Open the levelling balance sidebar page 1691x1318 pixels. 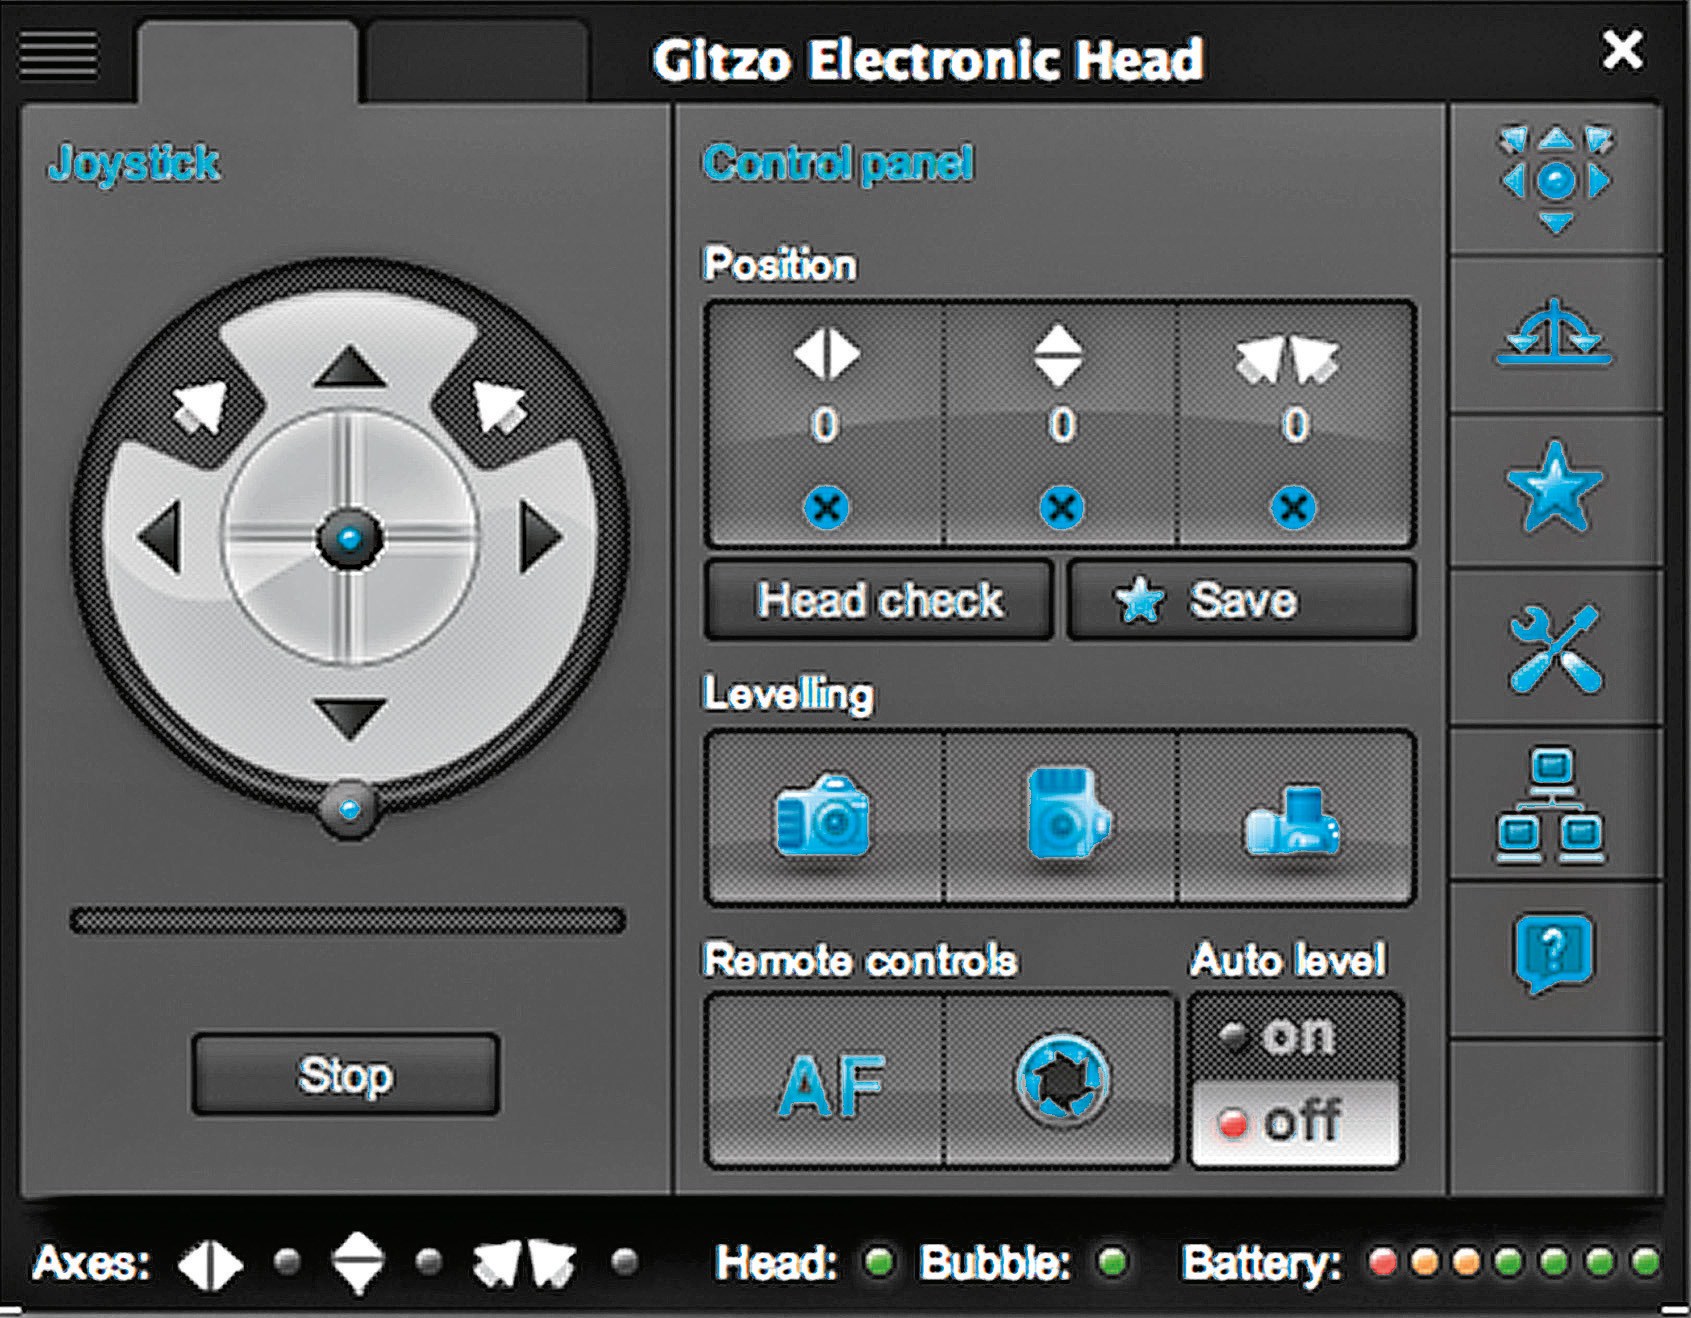pyautogui.click(x=1554, y=334)
